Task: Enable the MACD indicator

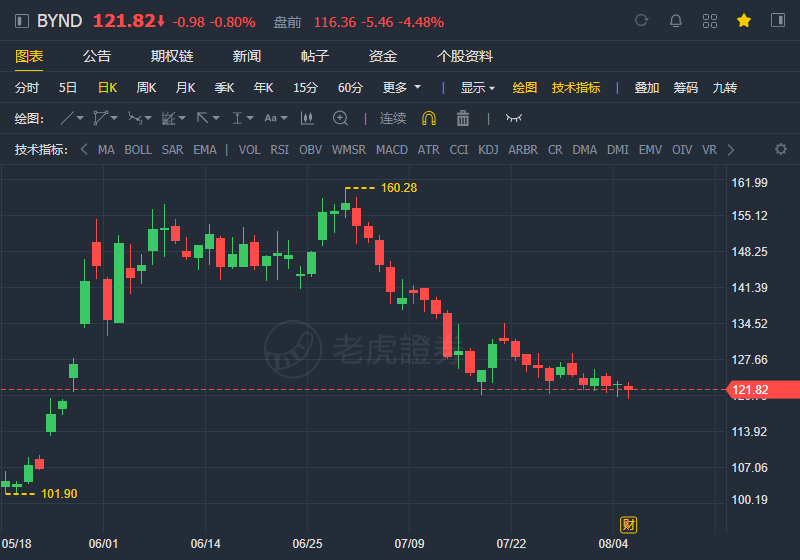Action: [392, 149]
